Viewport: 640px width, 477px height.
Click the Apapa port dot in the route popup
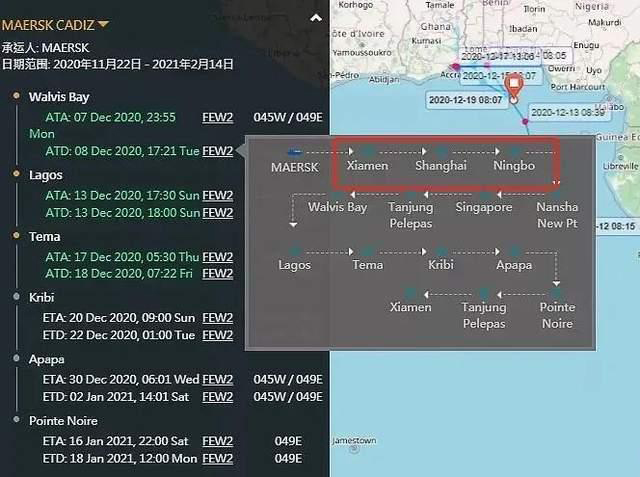pos(514,251)
